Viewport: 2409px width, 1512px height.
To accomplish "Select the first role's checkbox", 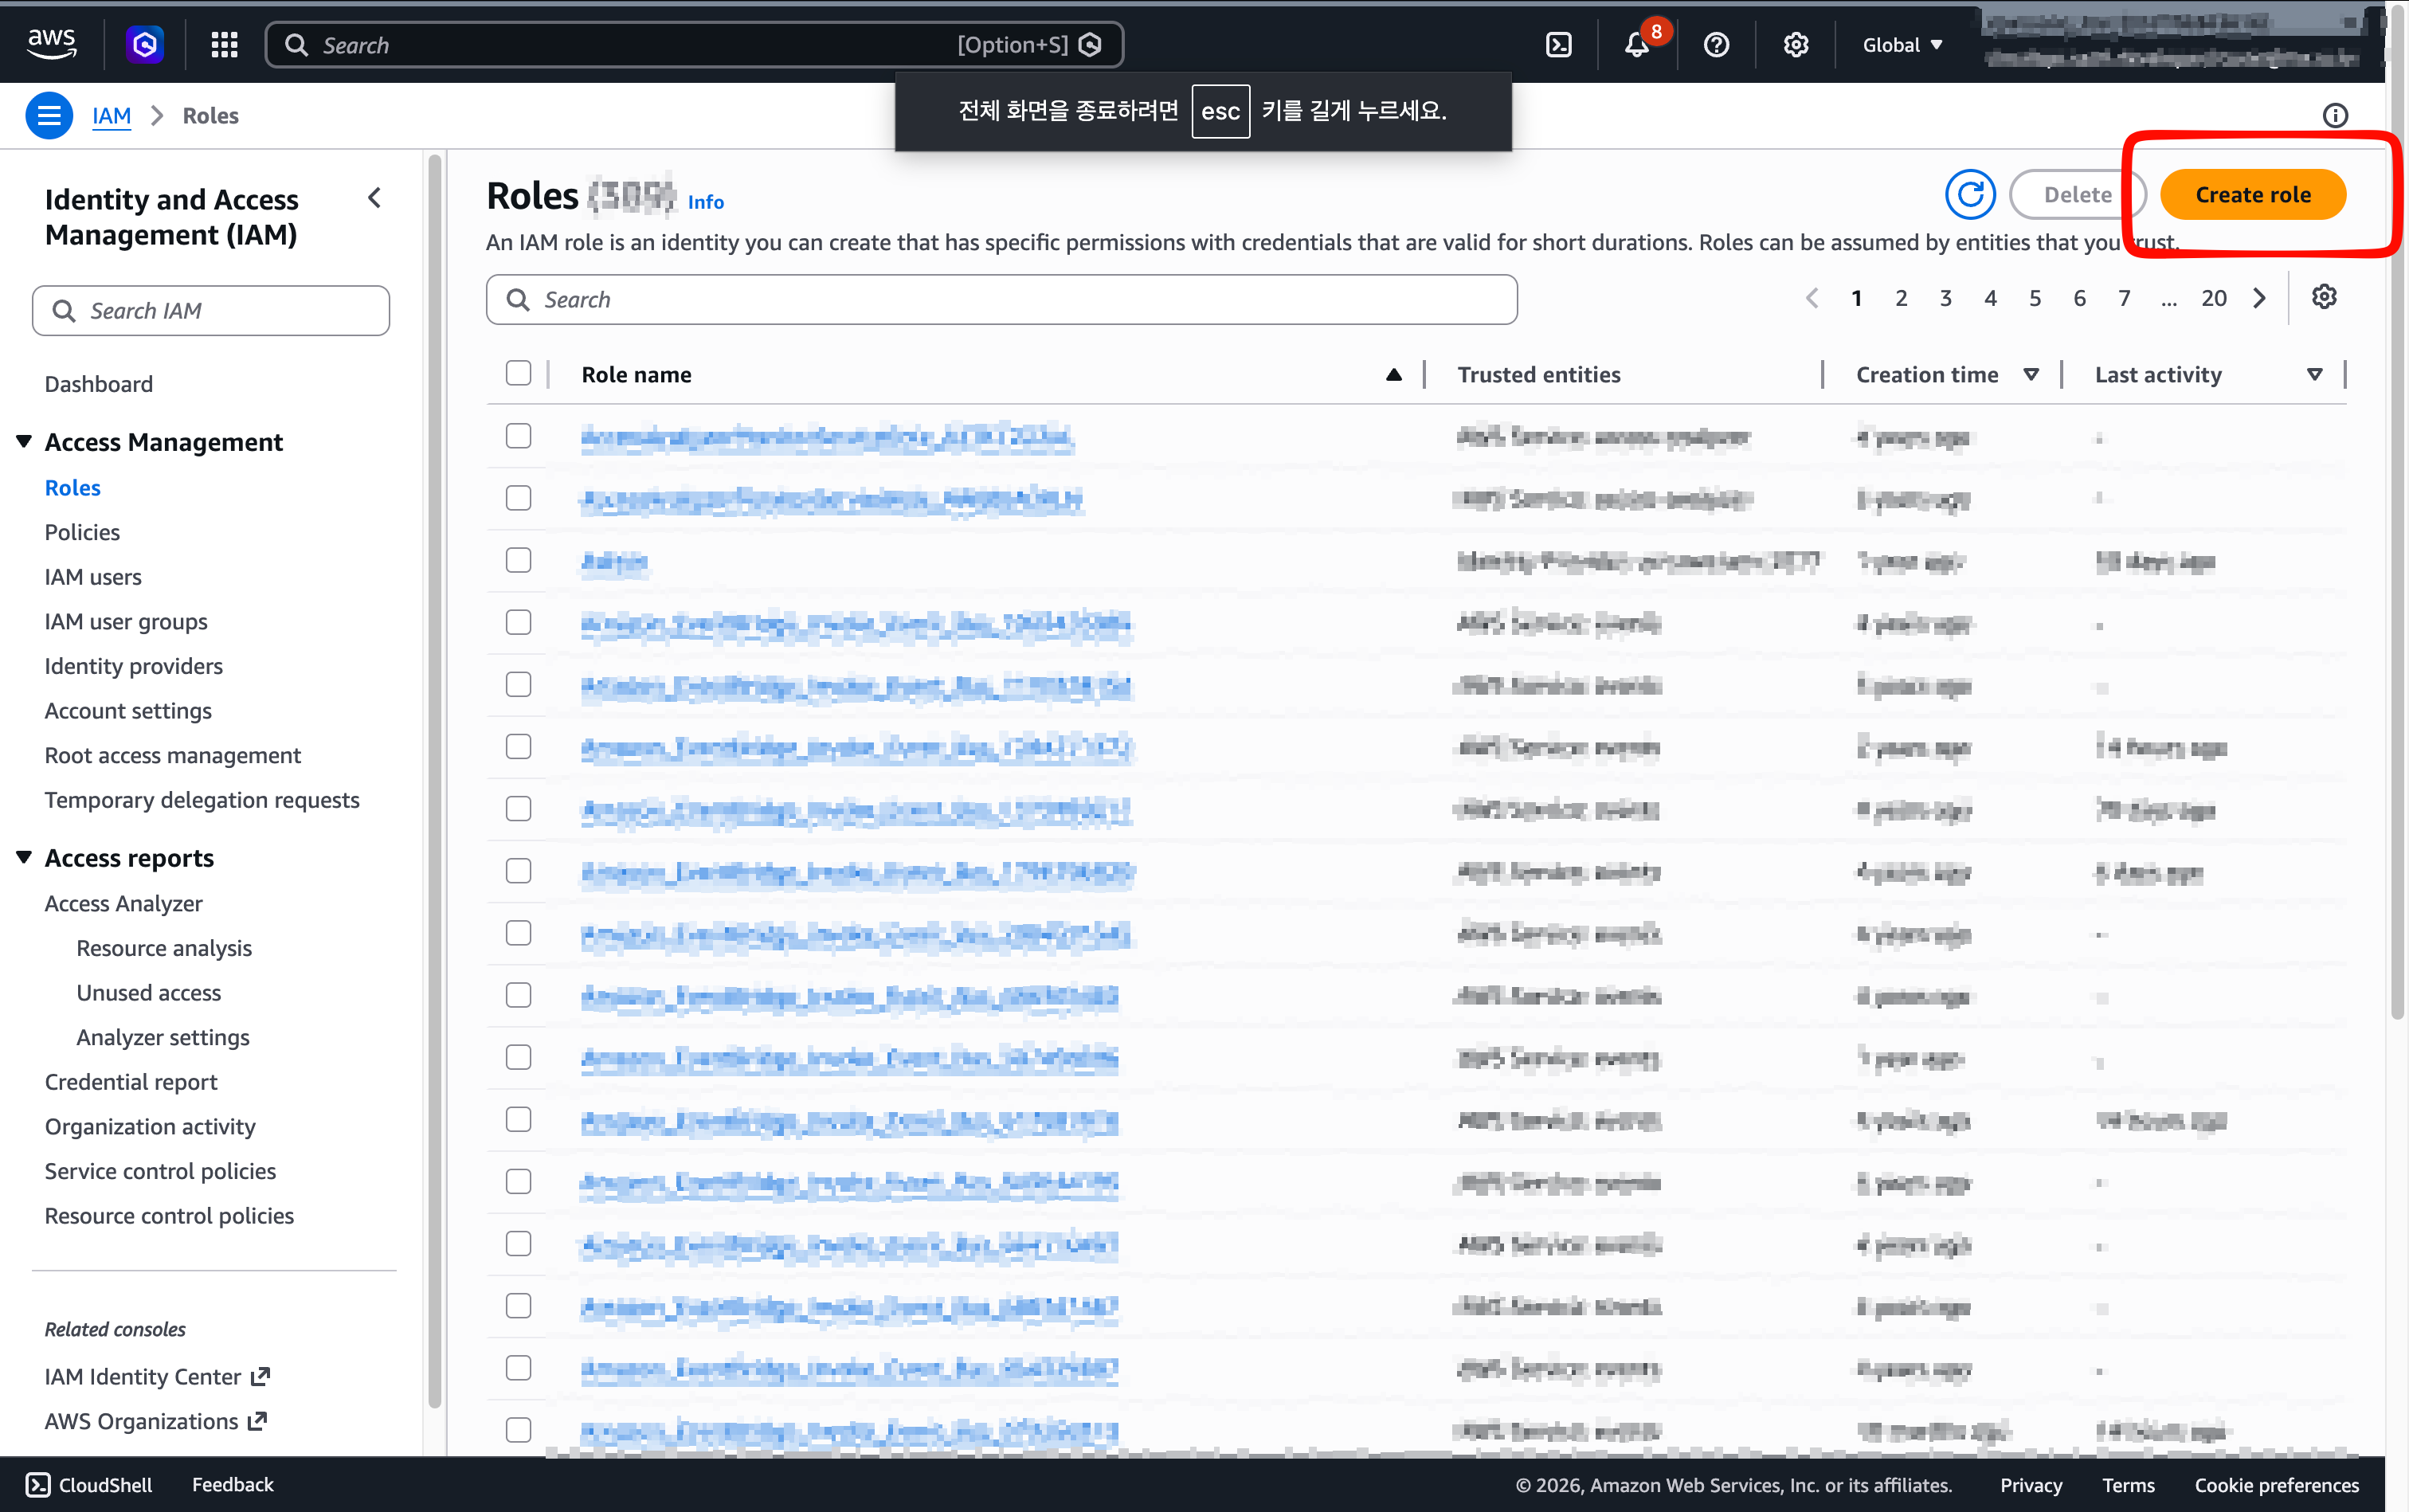I will pyautogui.click(x=518, y=436).
